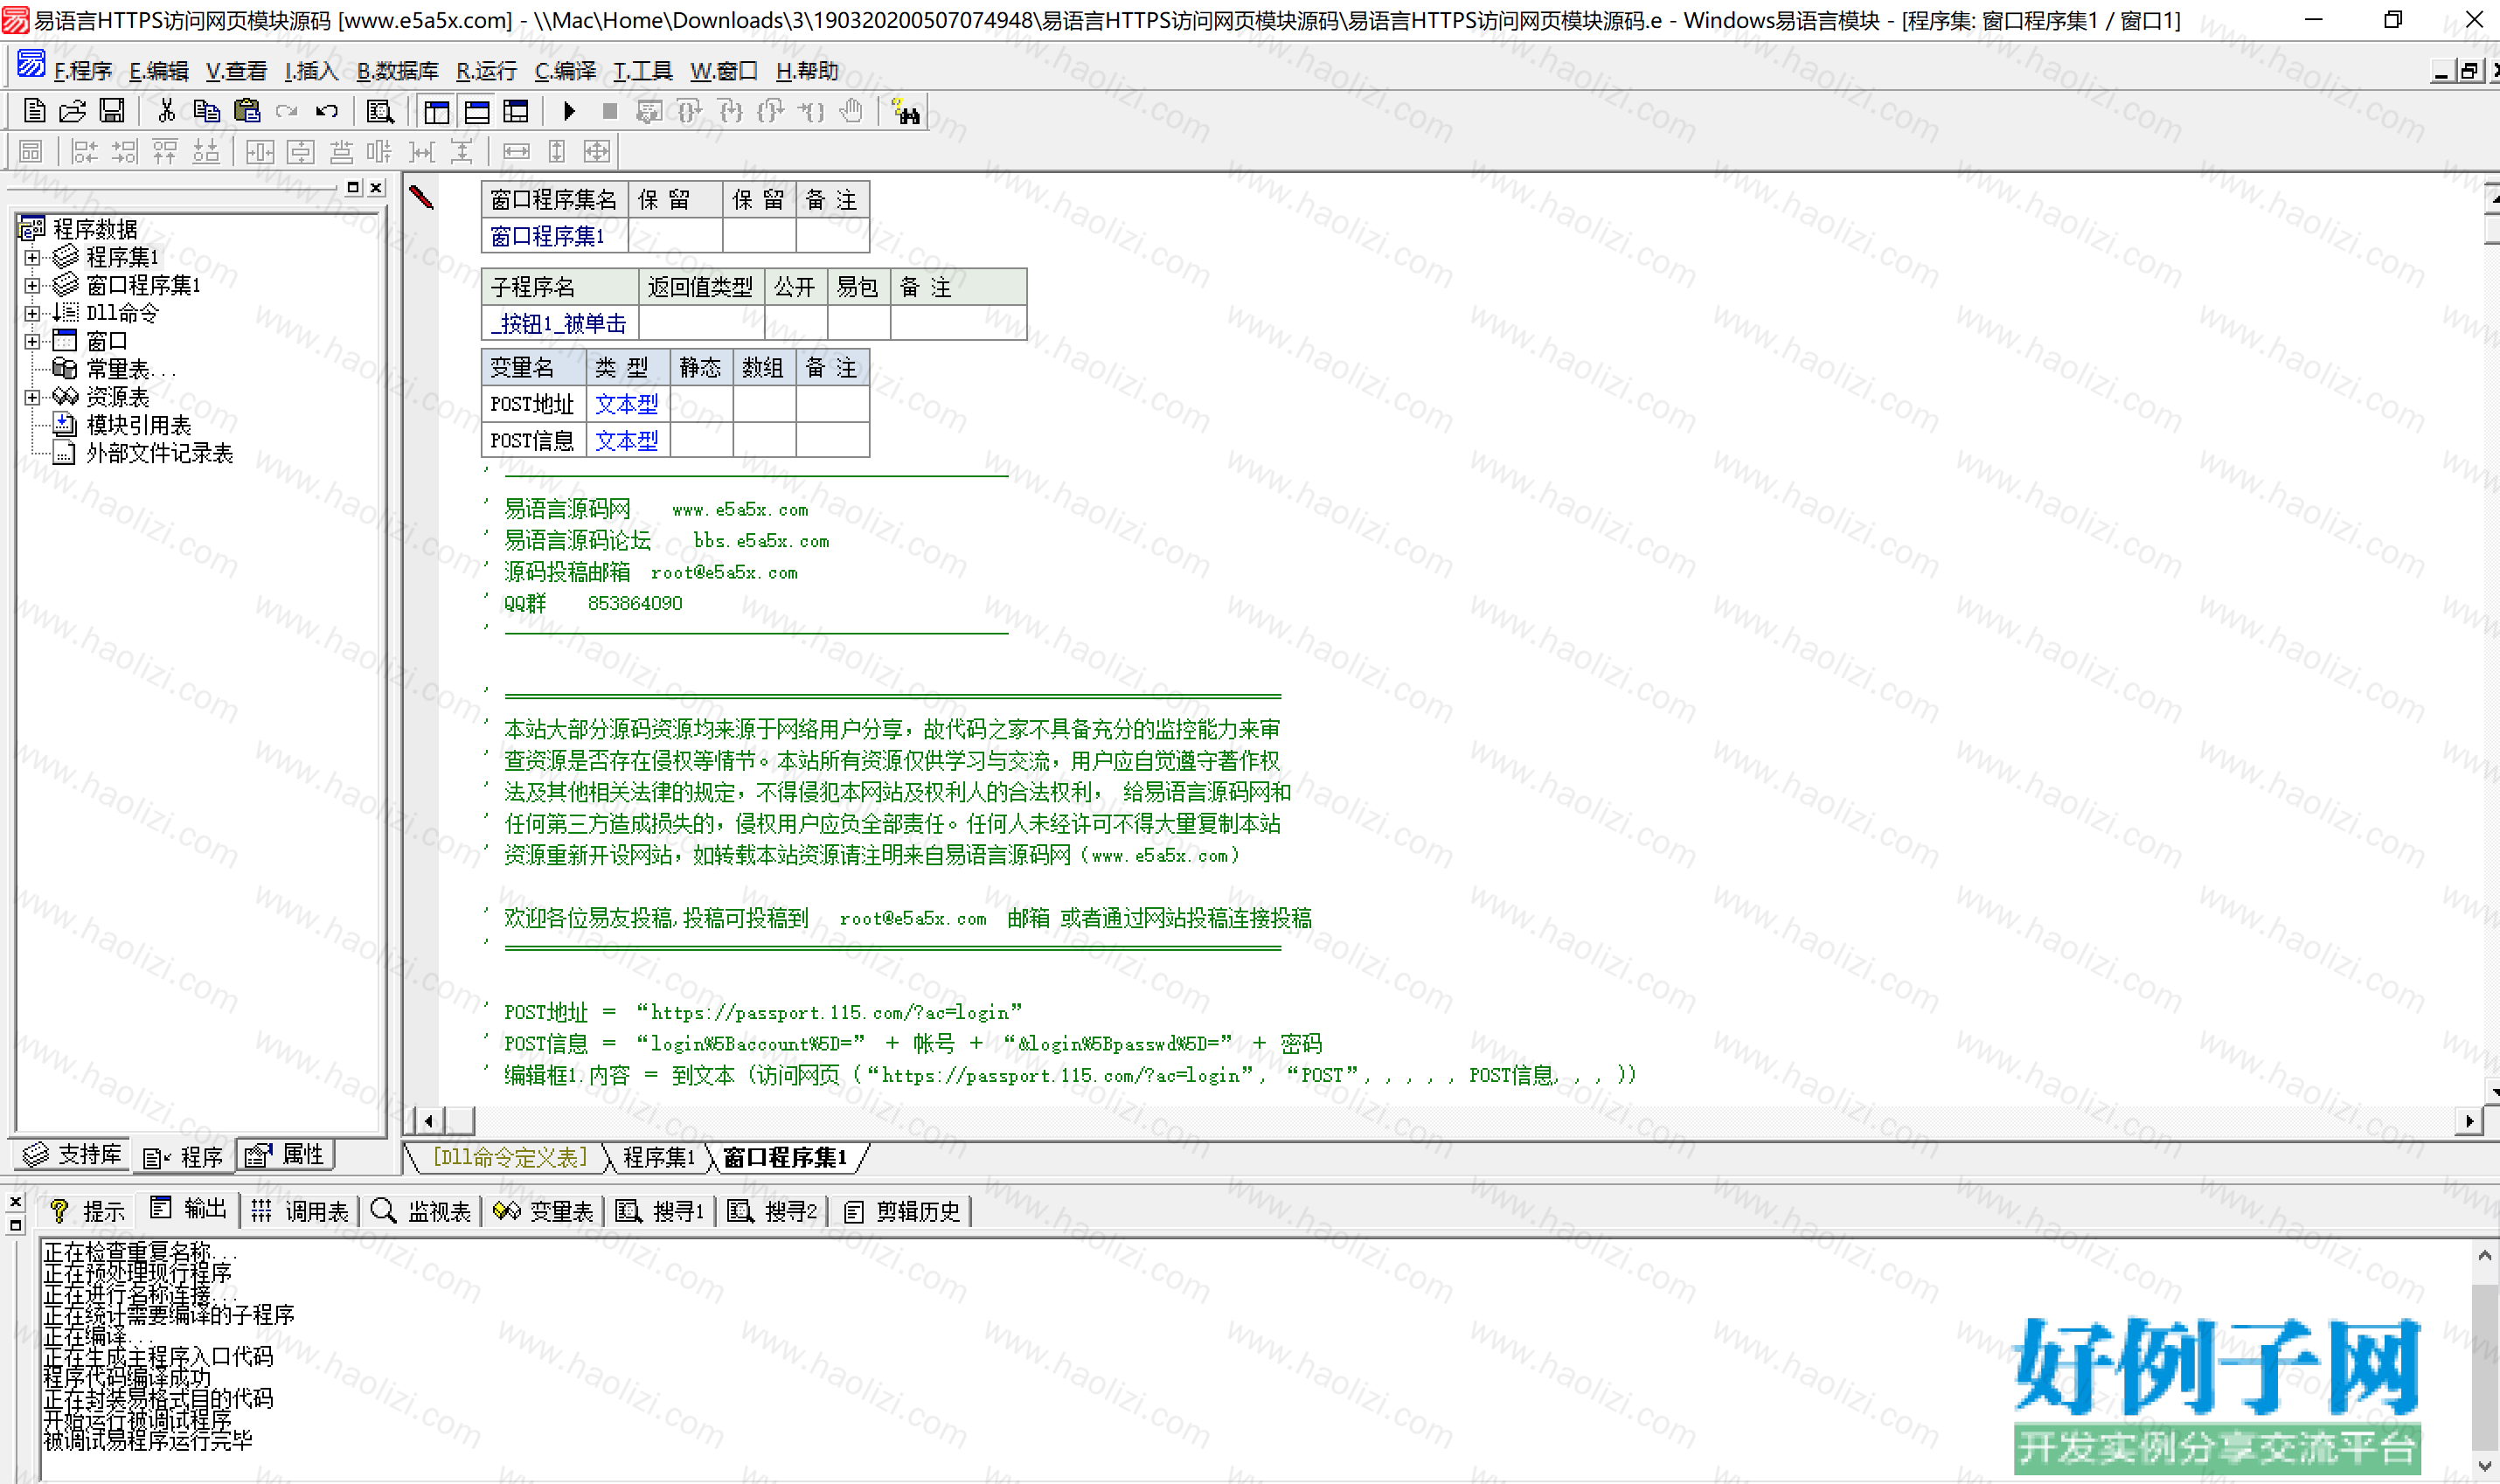Image resolution: width=2500 pixels, height=1484 pixels.
Task: Open the E.编辑 menu
Action: pos(159,71)
